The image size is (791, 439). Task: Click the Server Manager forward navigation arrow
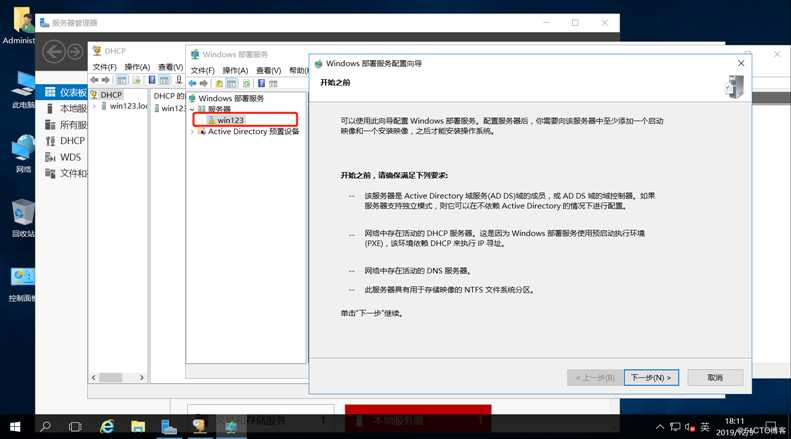pyautogui.click(x=75, y=52)
